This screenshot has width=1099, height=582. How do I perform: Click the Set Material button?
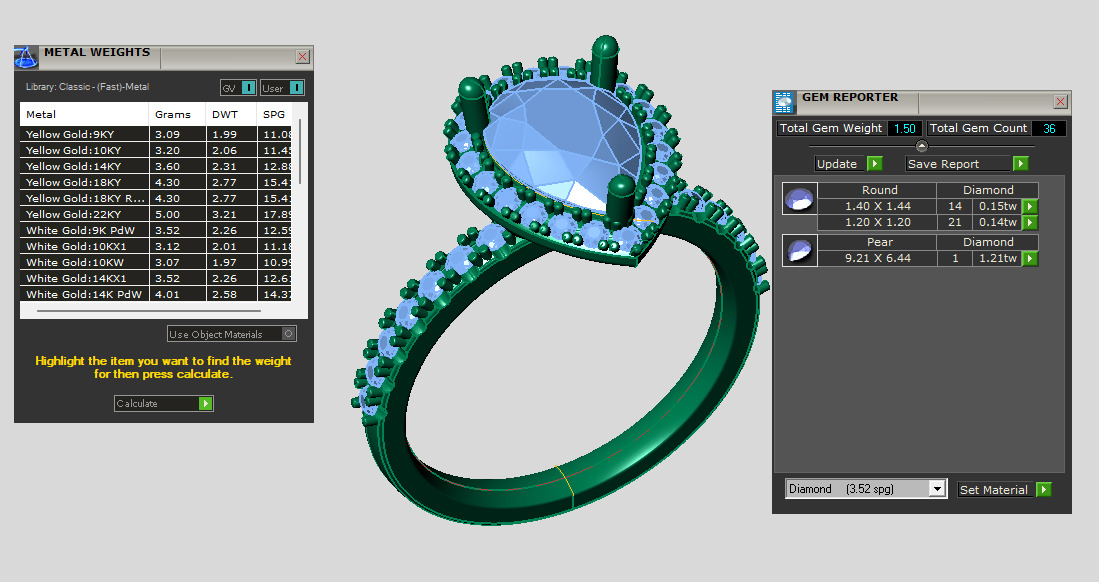[x=996, y=489]
